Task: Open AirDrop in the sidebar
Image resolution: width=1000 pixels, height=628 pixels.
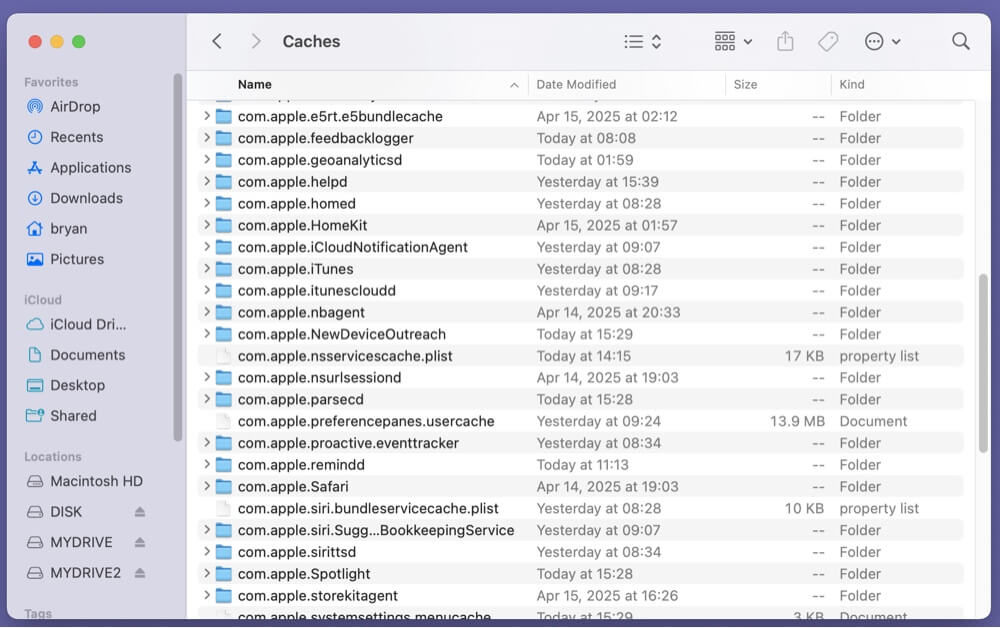Action: [x=75, y=106]
